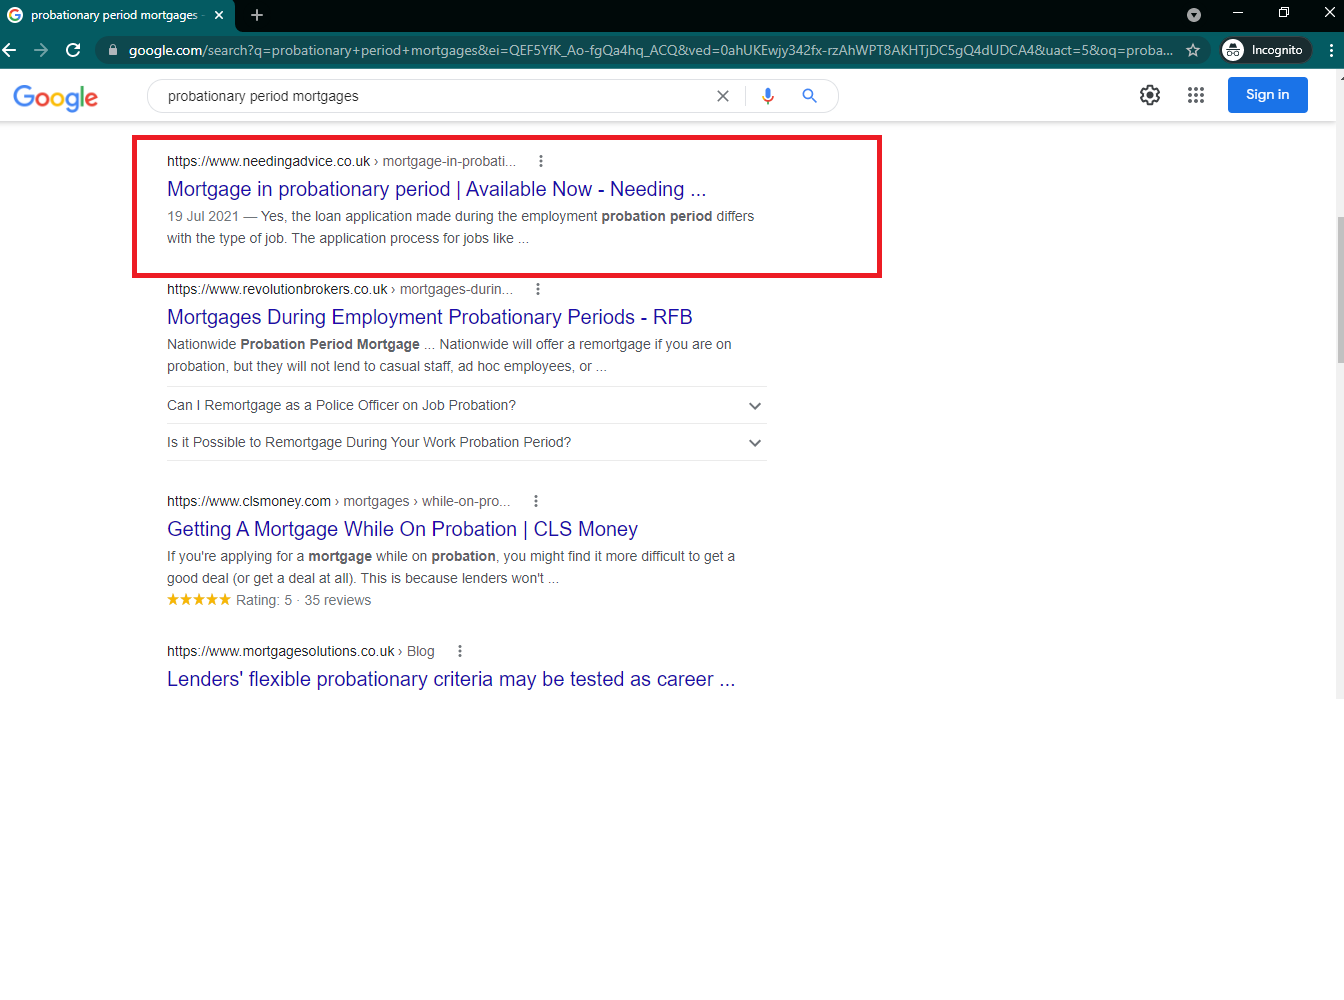Clear the search box with X icon
Screen dimensions: 1344x1000
click(723, 96)
